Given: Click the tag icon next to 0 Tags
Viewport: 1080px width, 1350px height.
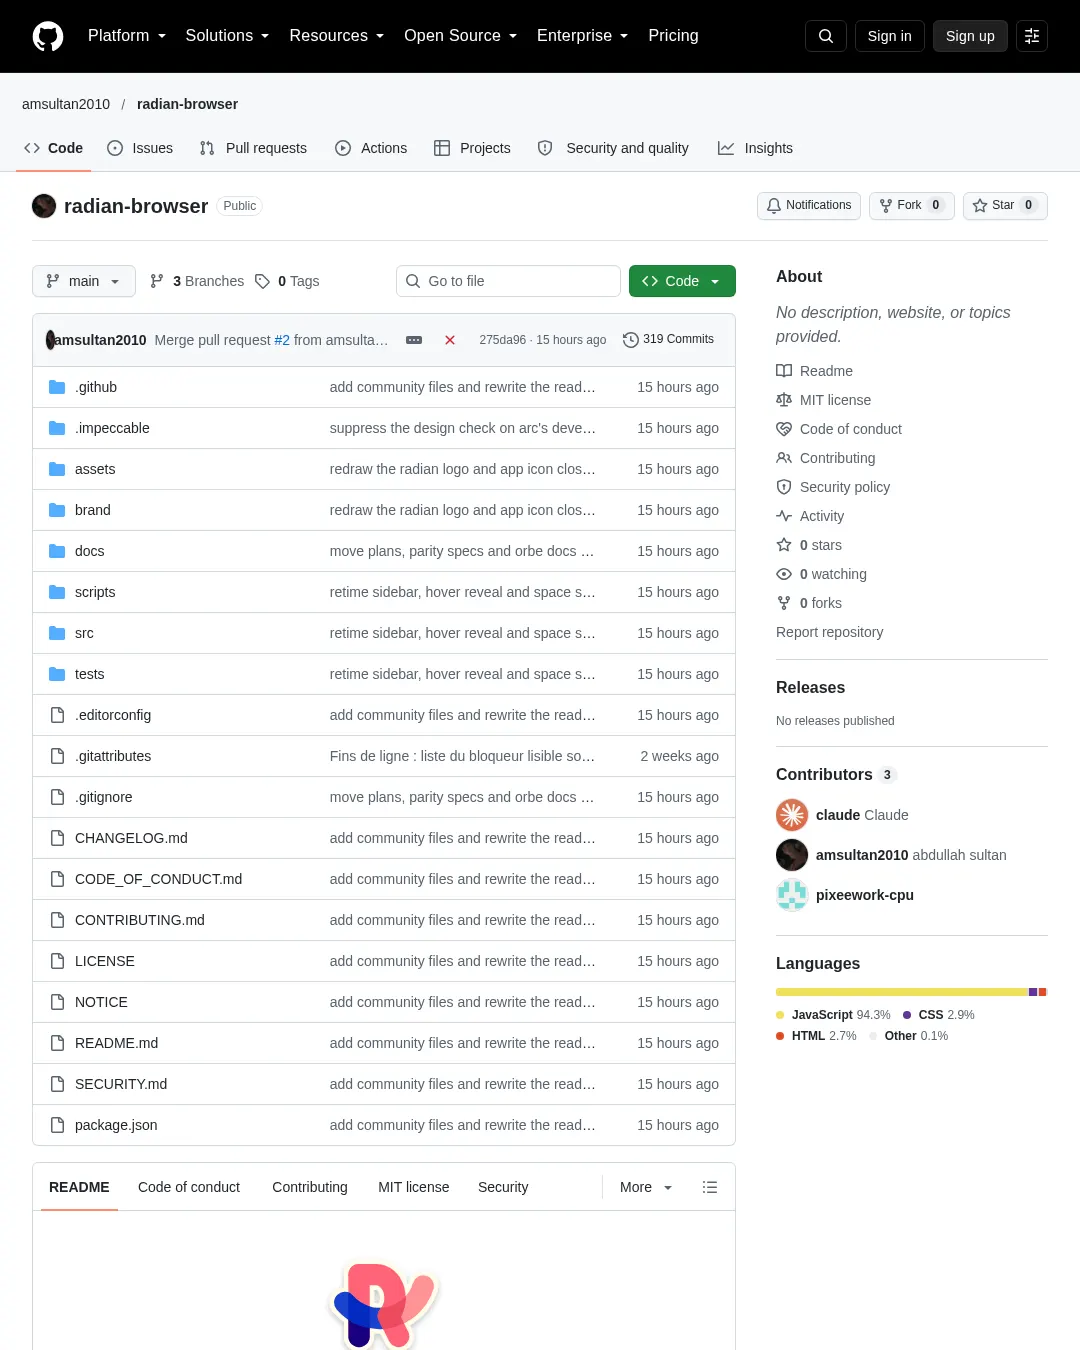Looking at the screenshot, I should point(262,281).
